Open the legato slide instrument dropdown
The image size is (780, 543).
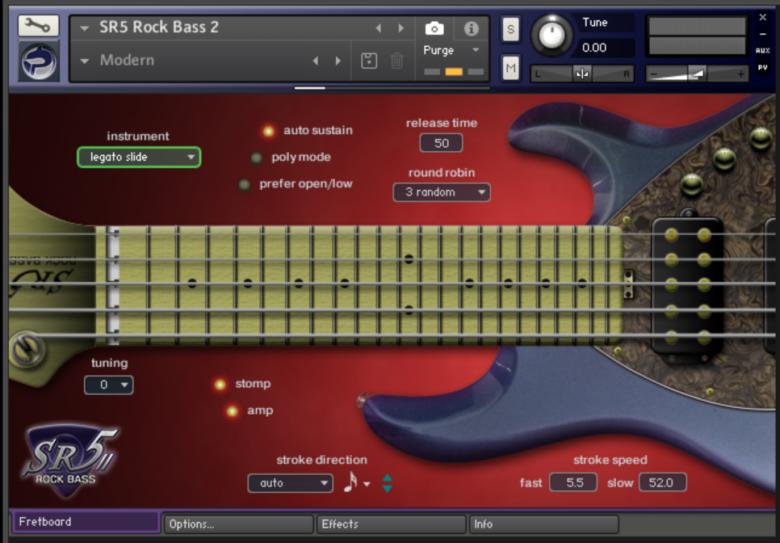pyautogui.click(x=139, y=157)
